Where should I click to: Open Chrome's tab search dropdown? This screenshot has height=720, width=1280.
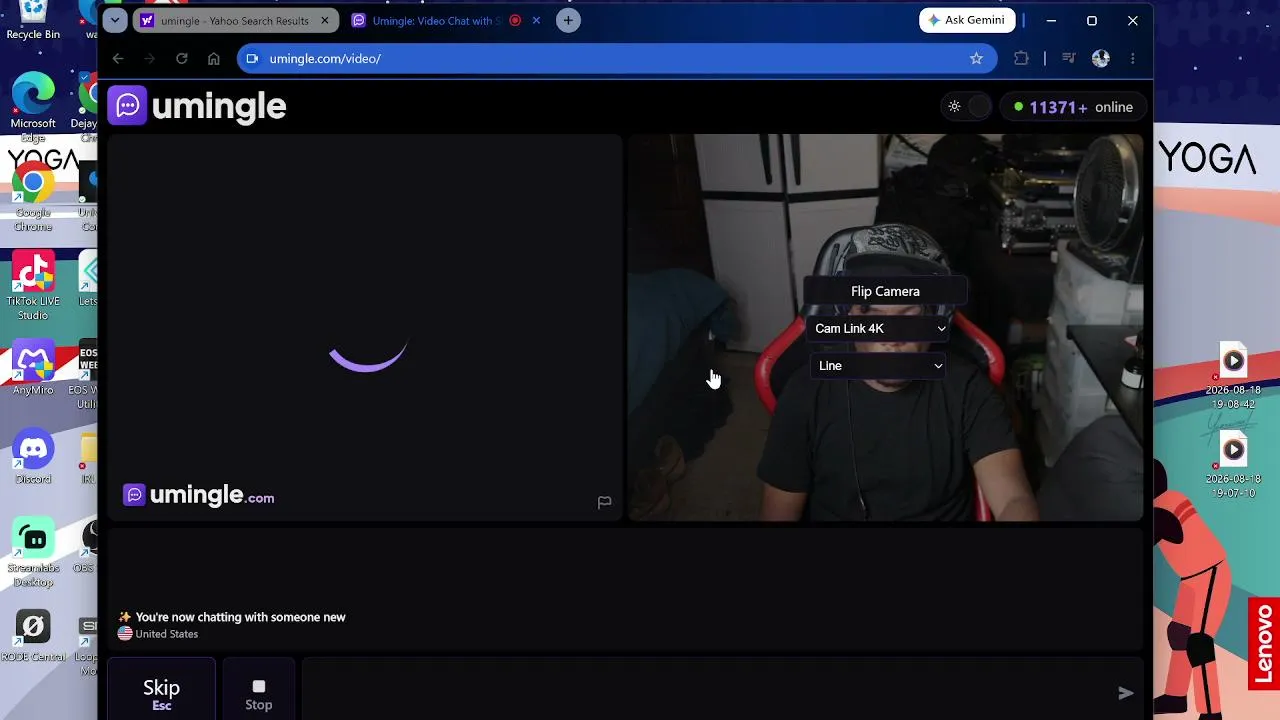pyautogui.click(x=115, y=20)
